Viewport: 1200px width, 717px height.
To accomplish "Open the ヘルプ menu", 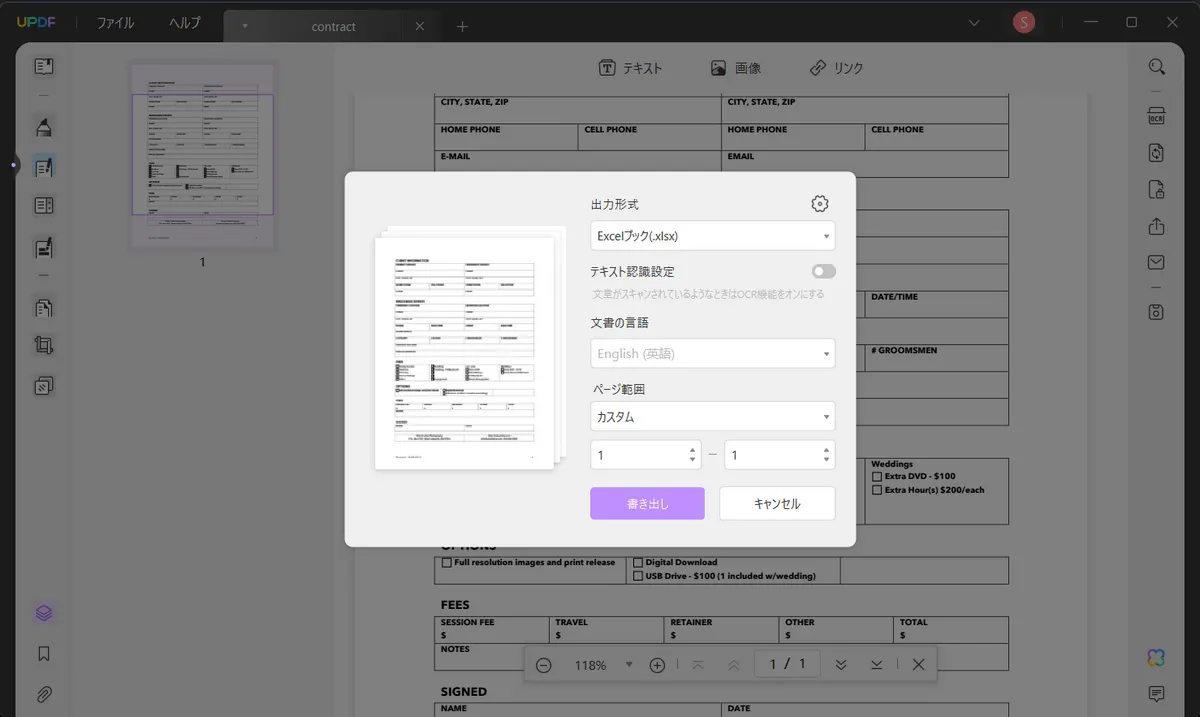I will click(x=184, y=23).
